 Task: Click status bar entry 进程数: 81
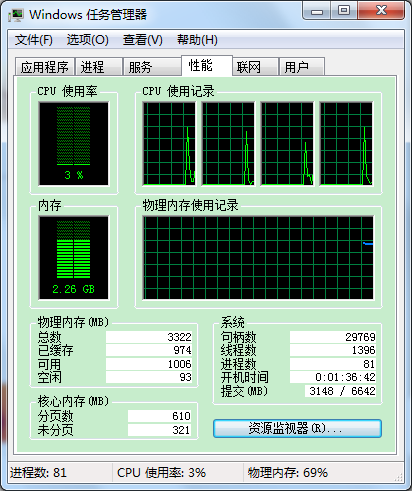tap(38, 473)
